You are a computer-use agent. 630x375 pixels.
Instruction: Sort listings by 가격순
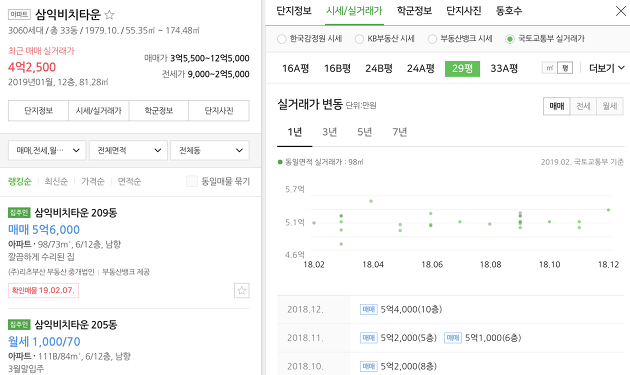point(92,181)
